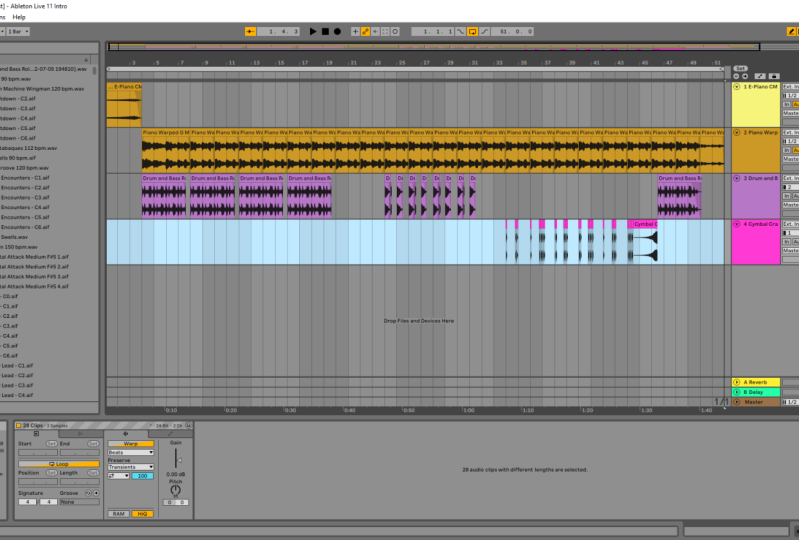
Task: Click the MIDI Arrangement Overdub plus icon
Action: point(355,32)
